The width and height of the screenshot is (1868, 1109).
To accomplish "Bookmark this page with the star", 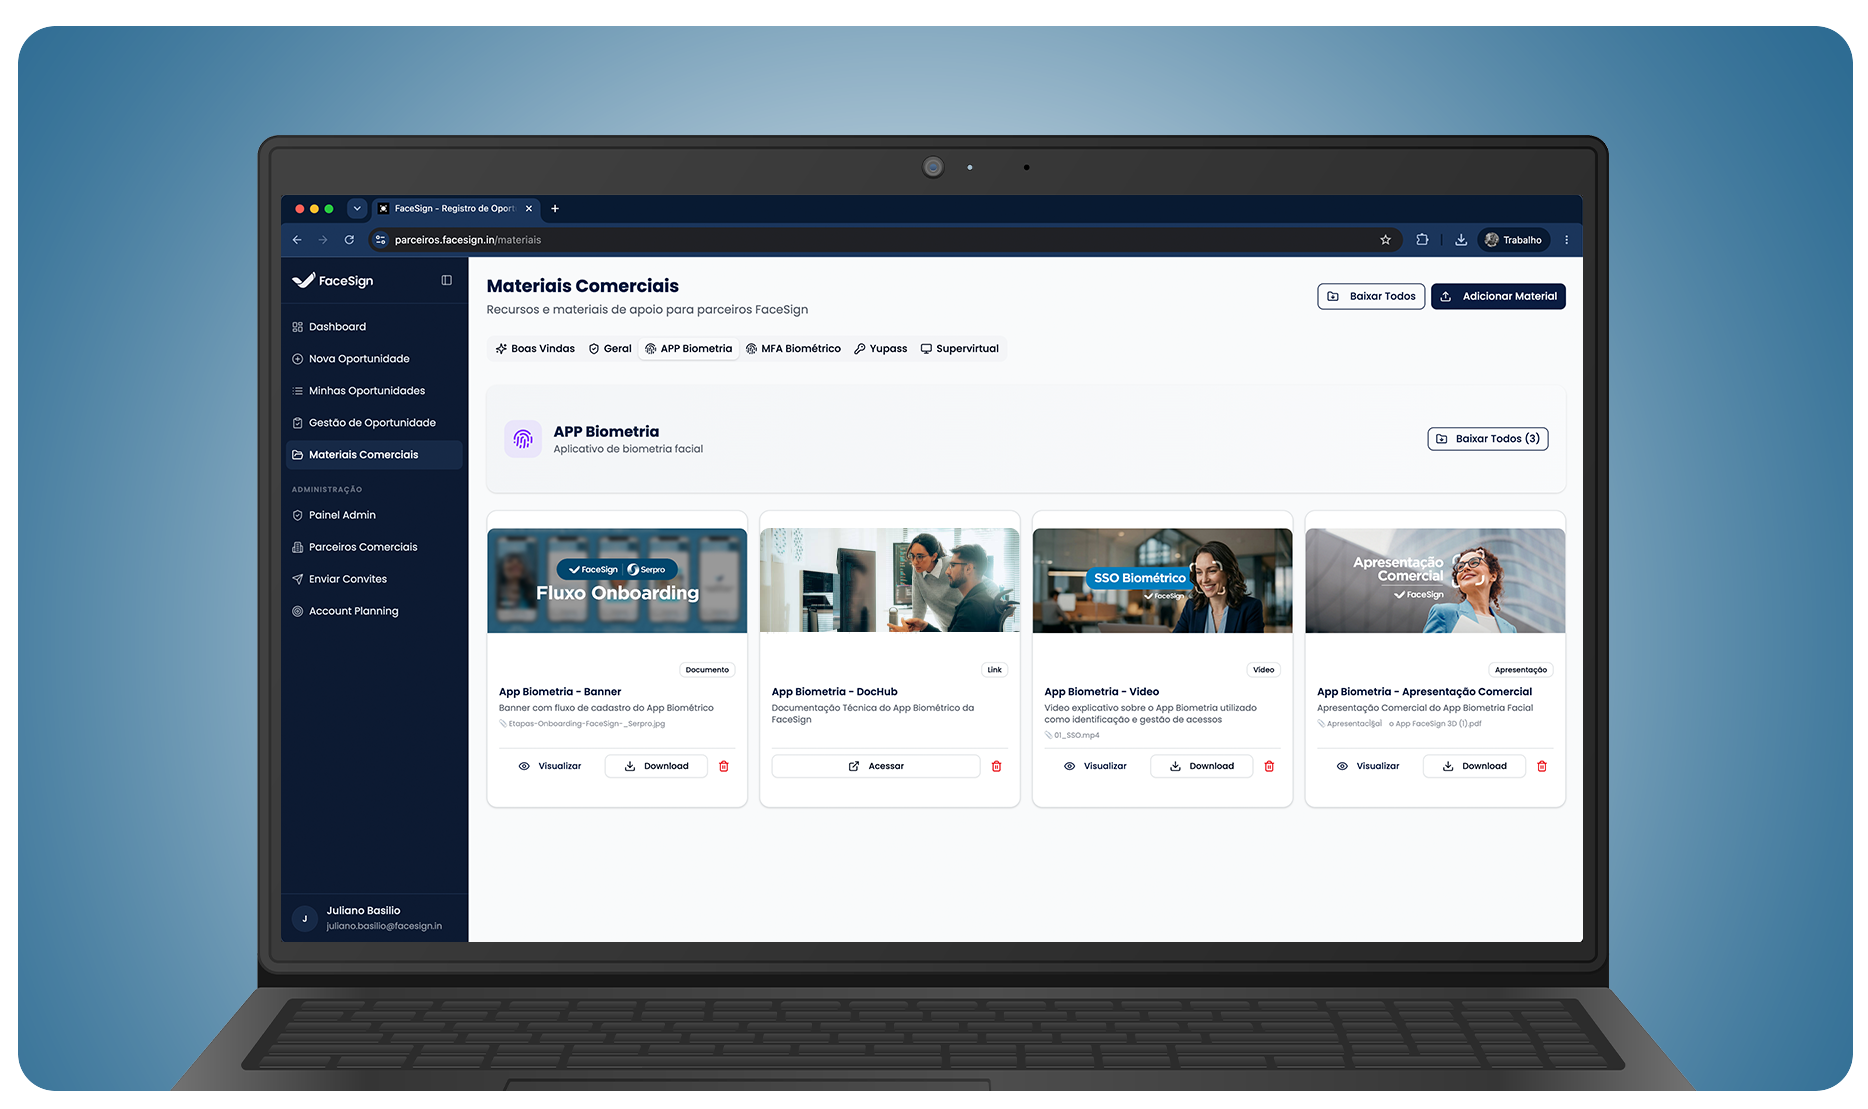I will coord(1386,240).
